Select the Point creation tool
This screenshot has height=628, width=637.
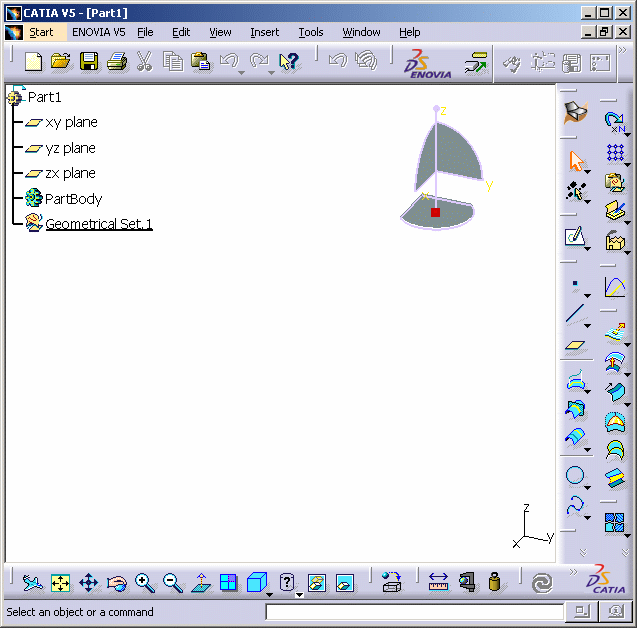(575, 284)
